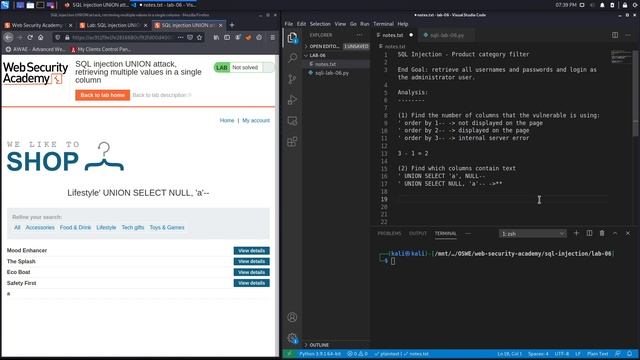
Task: Show system notifications bell in top panel
Action: tap(602, 5)
